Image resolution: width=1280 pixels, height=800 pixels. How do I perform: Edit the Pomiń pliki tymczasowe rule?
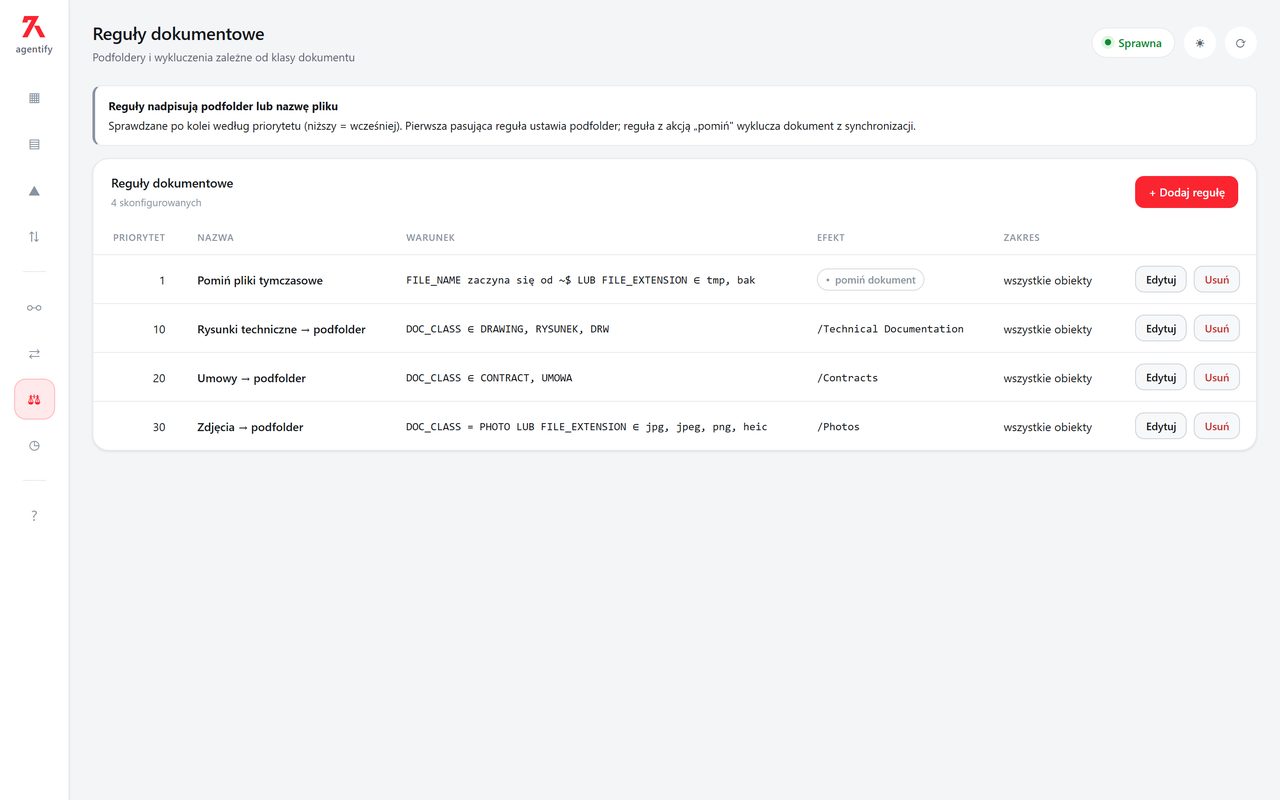[1161, 280]
